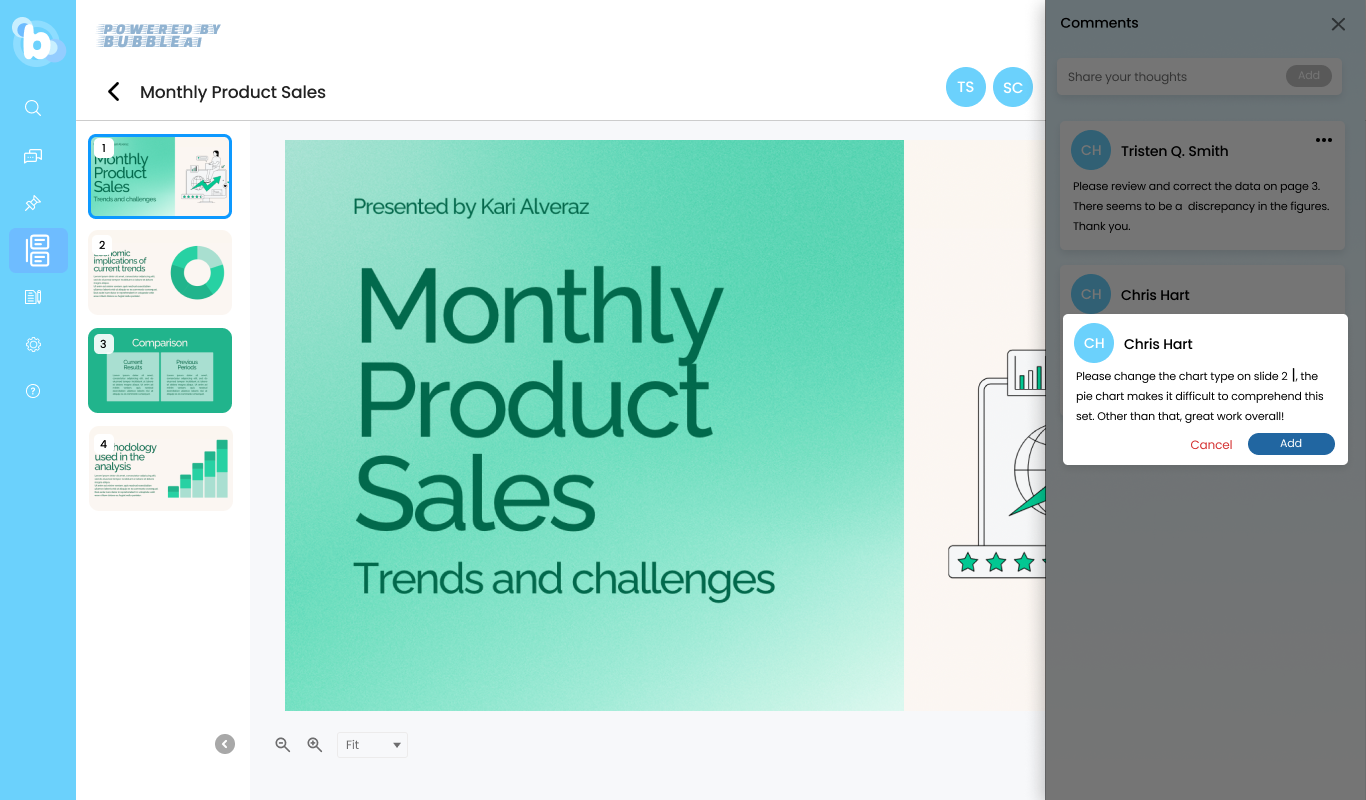Click the pin icon in the sidebar

(x=33, y=204)
